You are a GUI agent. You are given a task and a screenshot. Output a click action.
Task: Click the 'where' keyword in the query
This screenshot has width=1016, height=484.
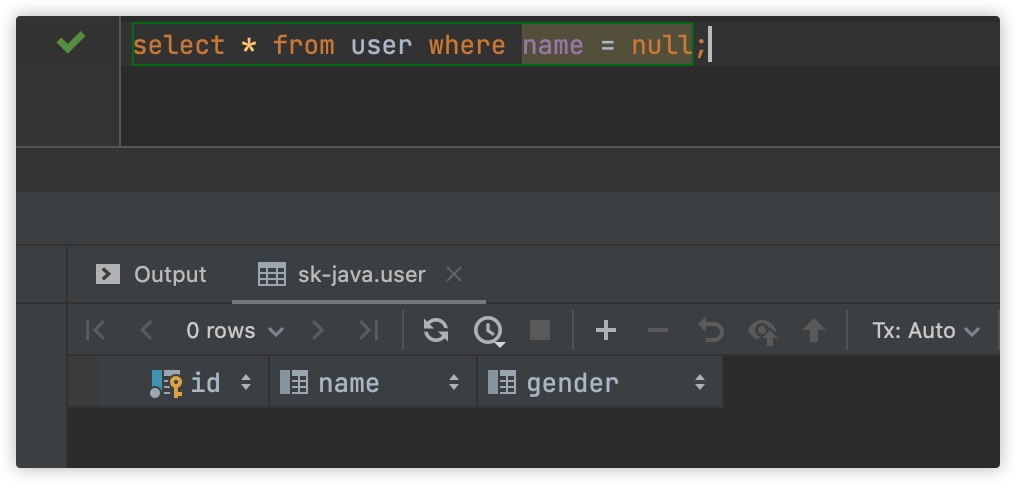(x=467, y=45)
